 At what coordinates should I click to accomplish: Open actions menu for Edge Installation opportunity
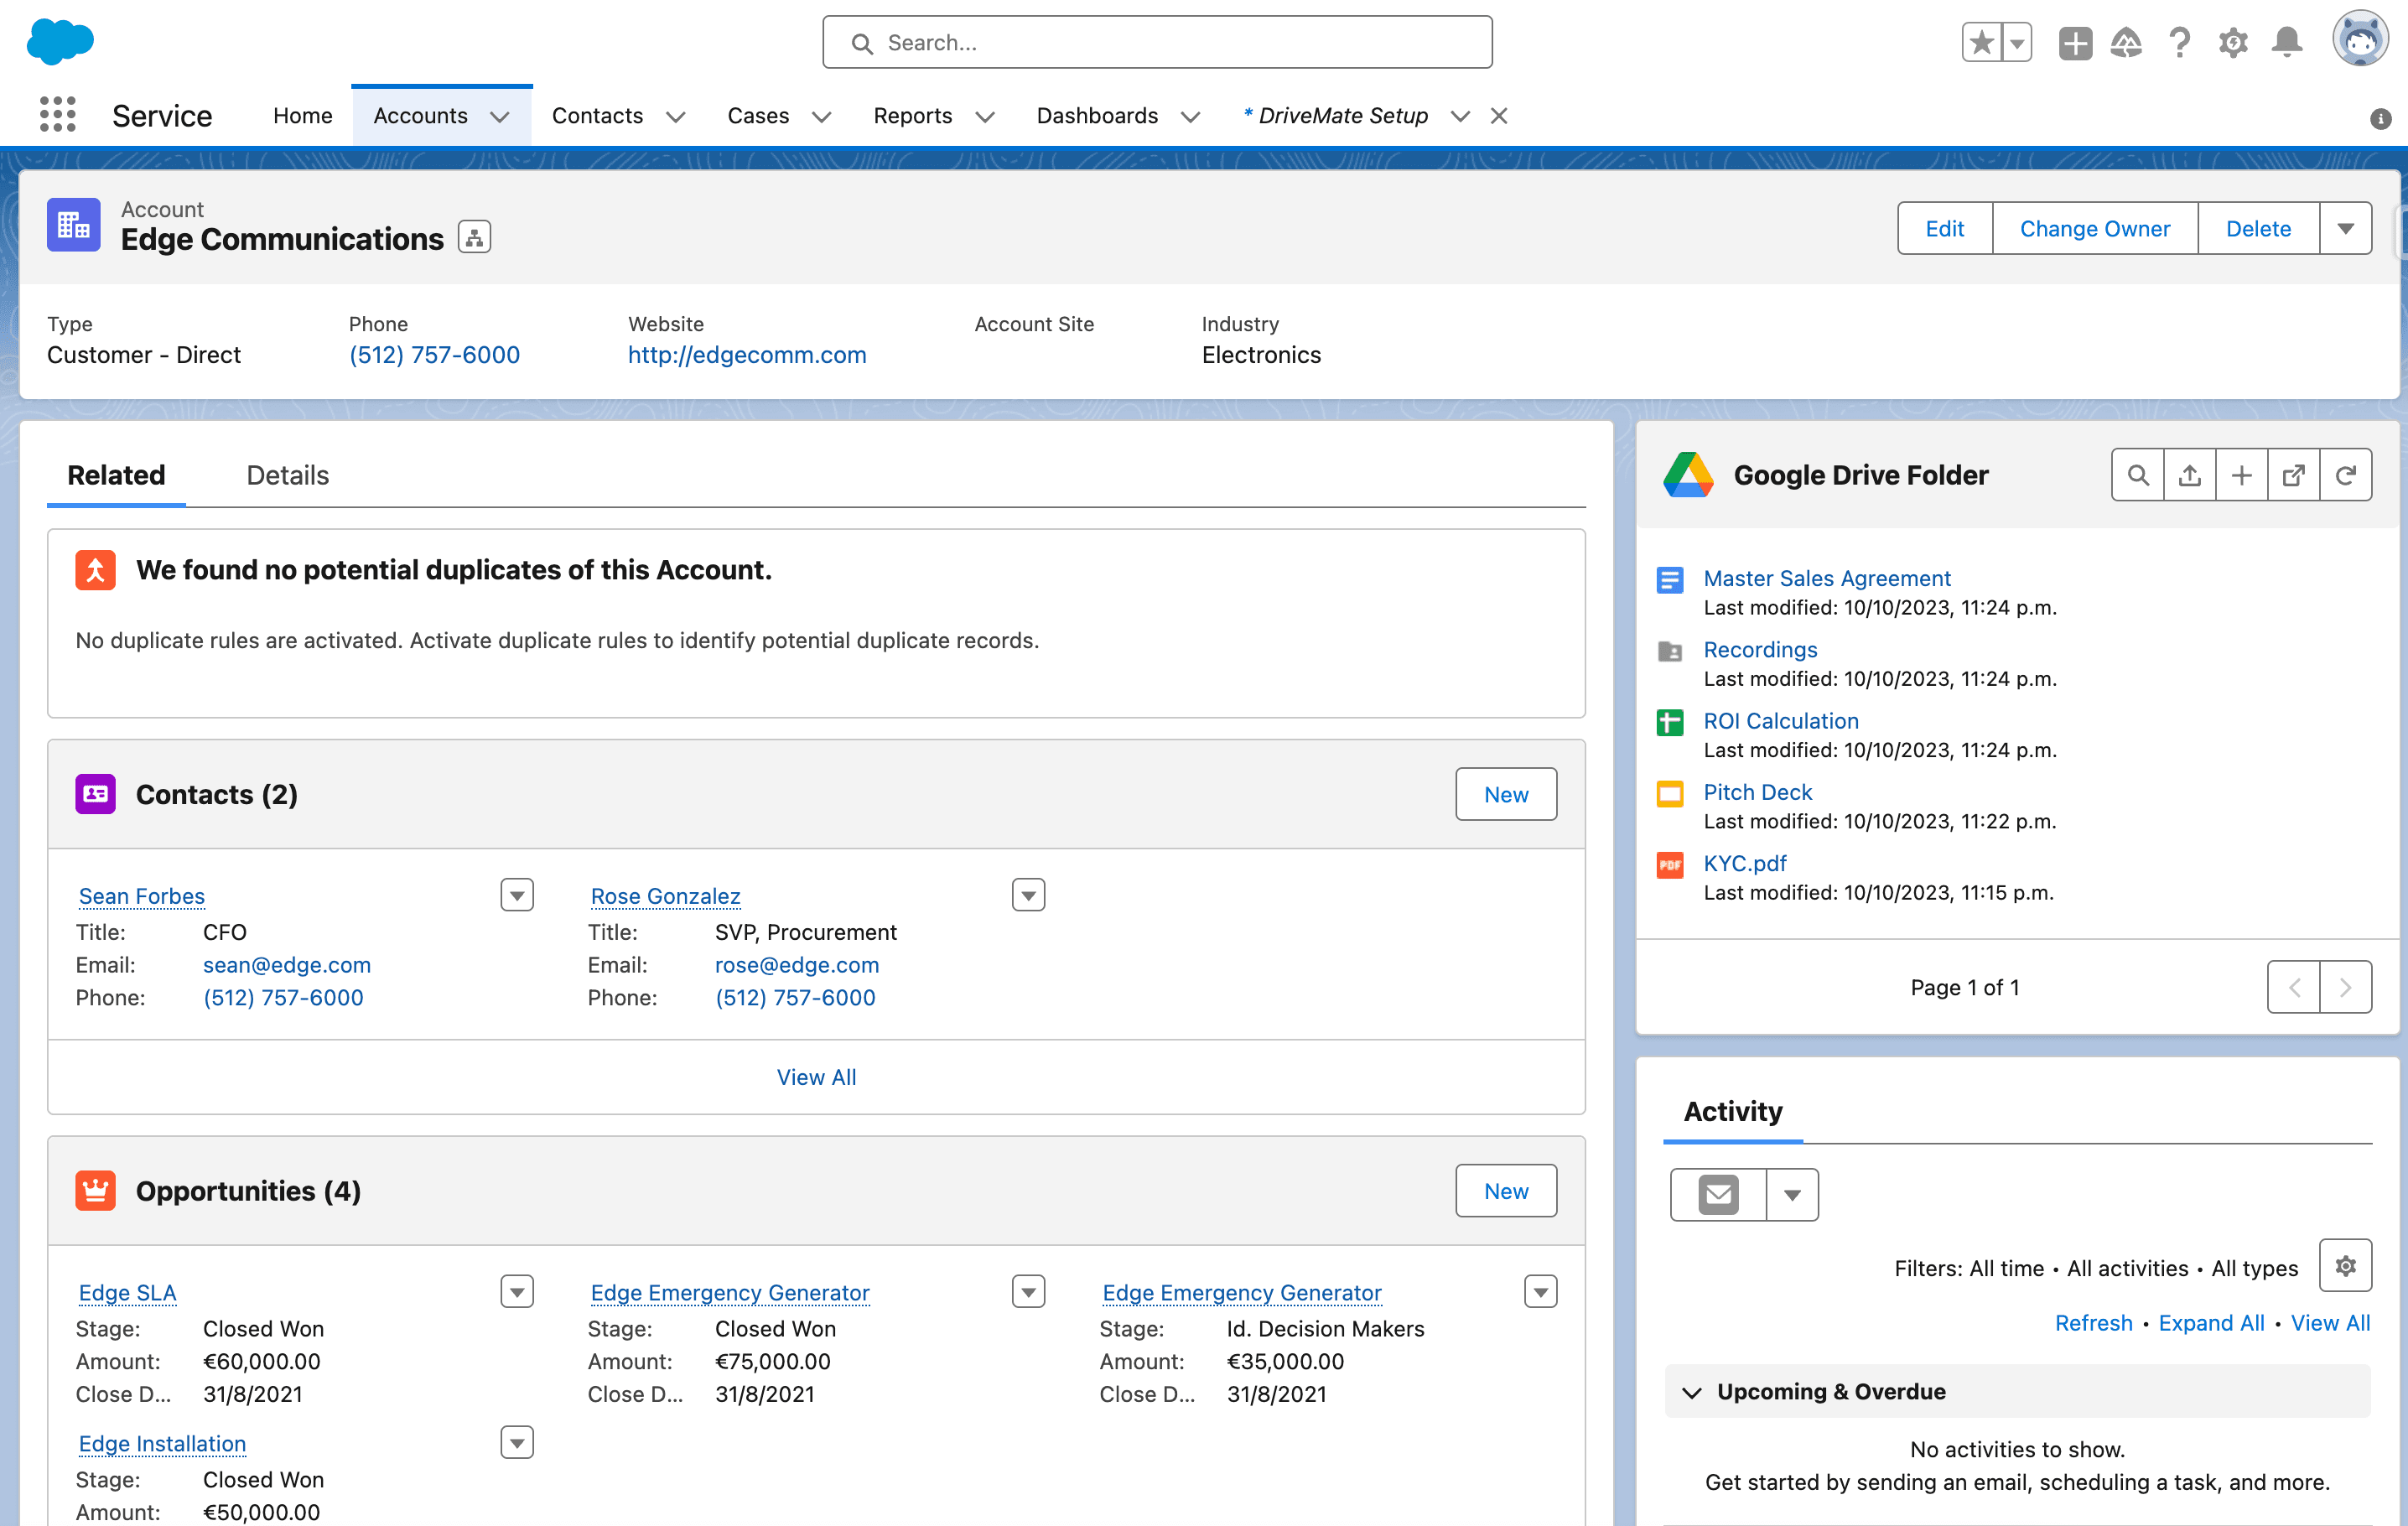tap(517, 1443)
